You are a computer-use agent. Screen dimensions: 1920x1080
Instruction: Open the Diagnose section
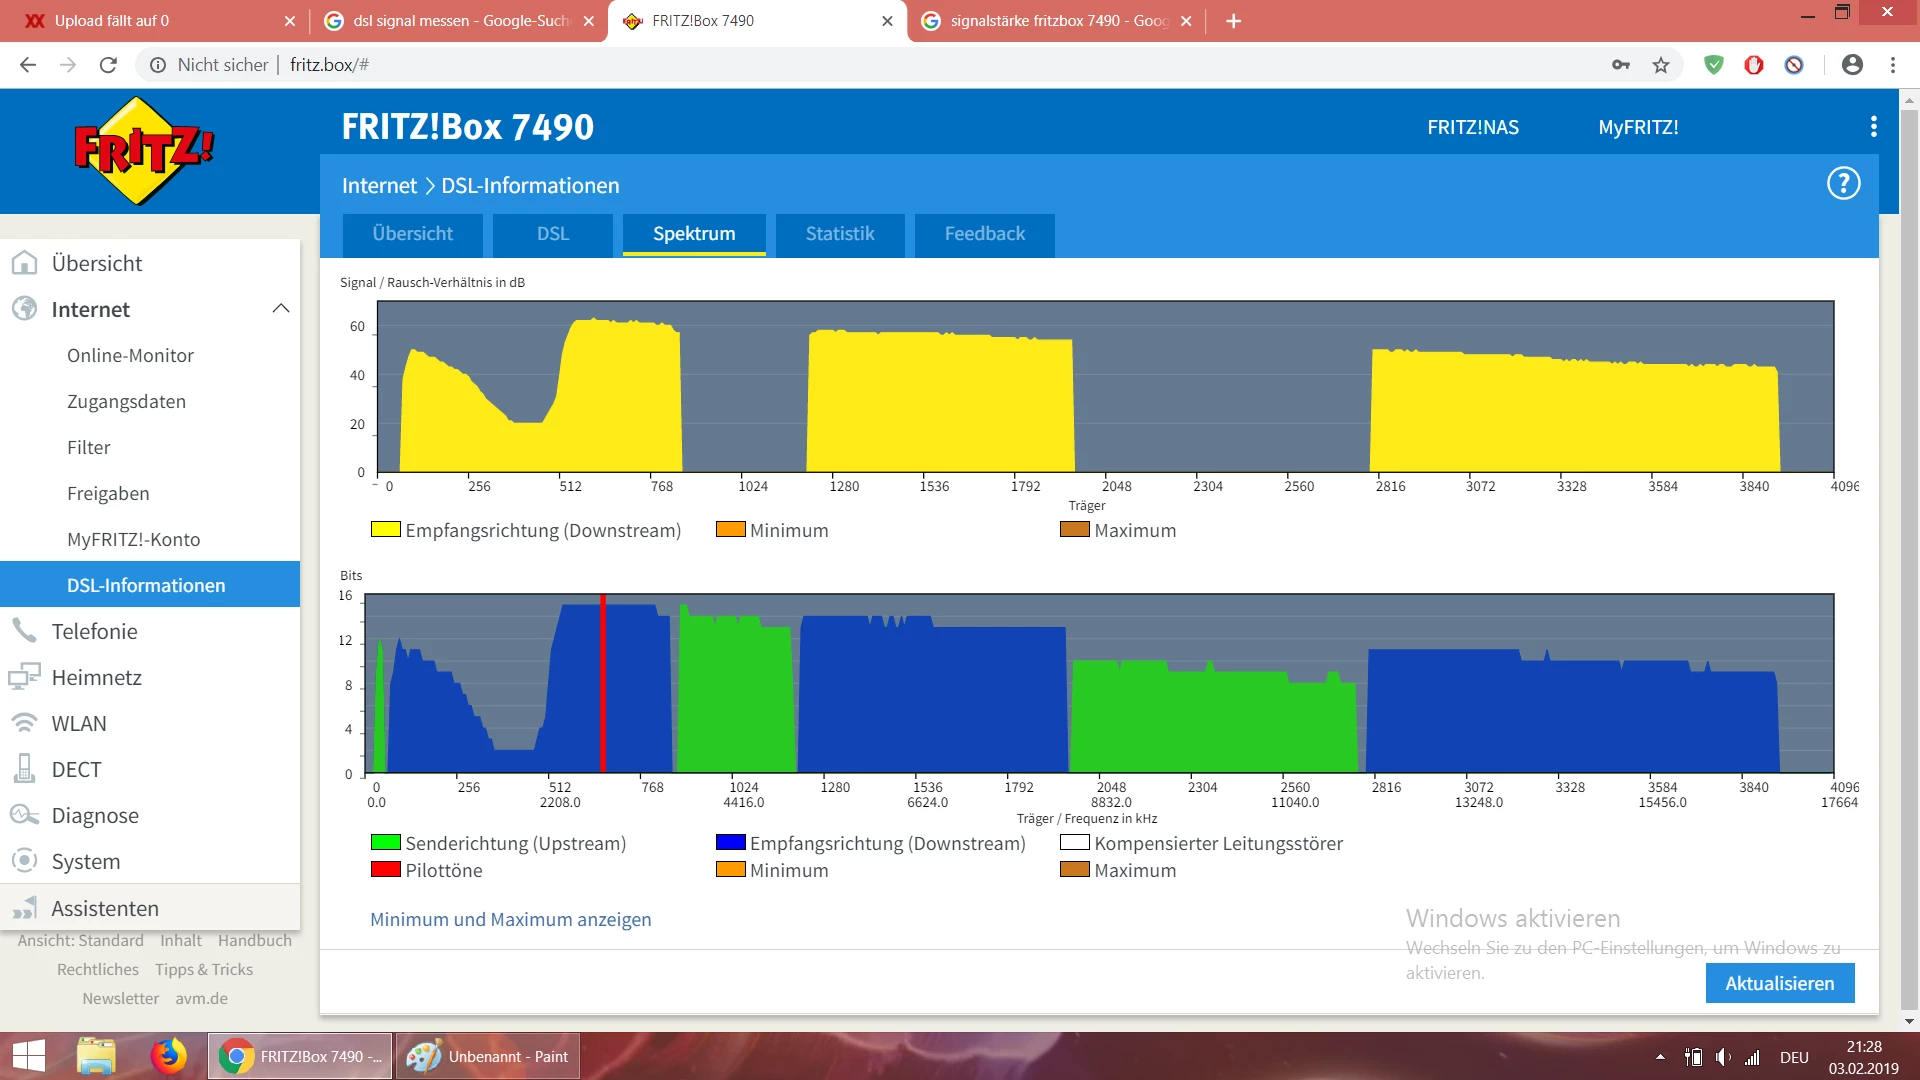click(95, 816)
